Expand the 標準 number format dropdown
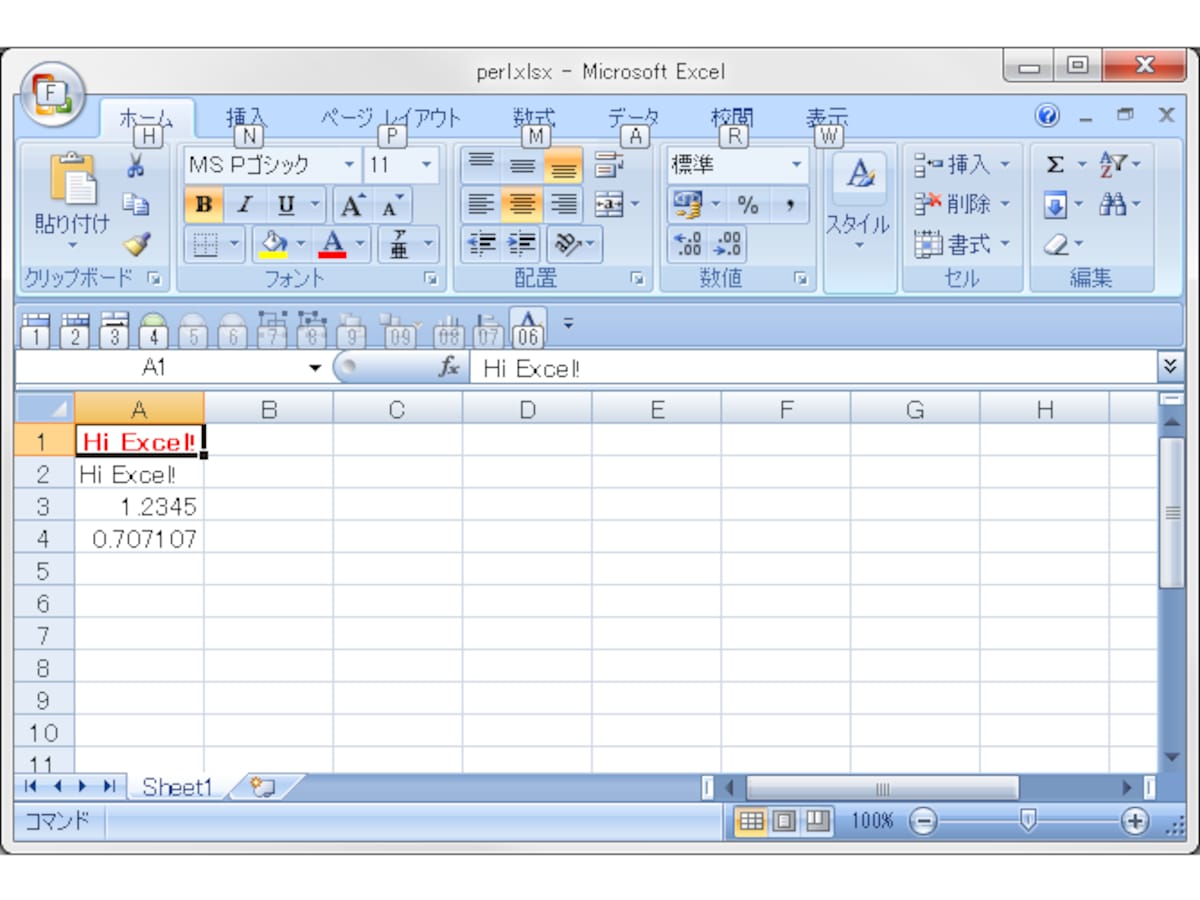Screen dimensions: 1200x900 click(797, 165)
